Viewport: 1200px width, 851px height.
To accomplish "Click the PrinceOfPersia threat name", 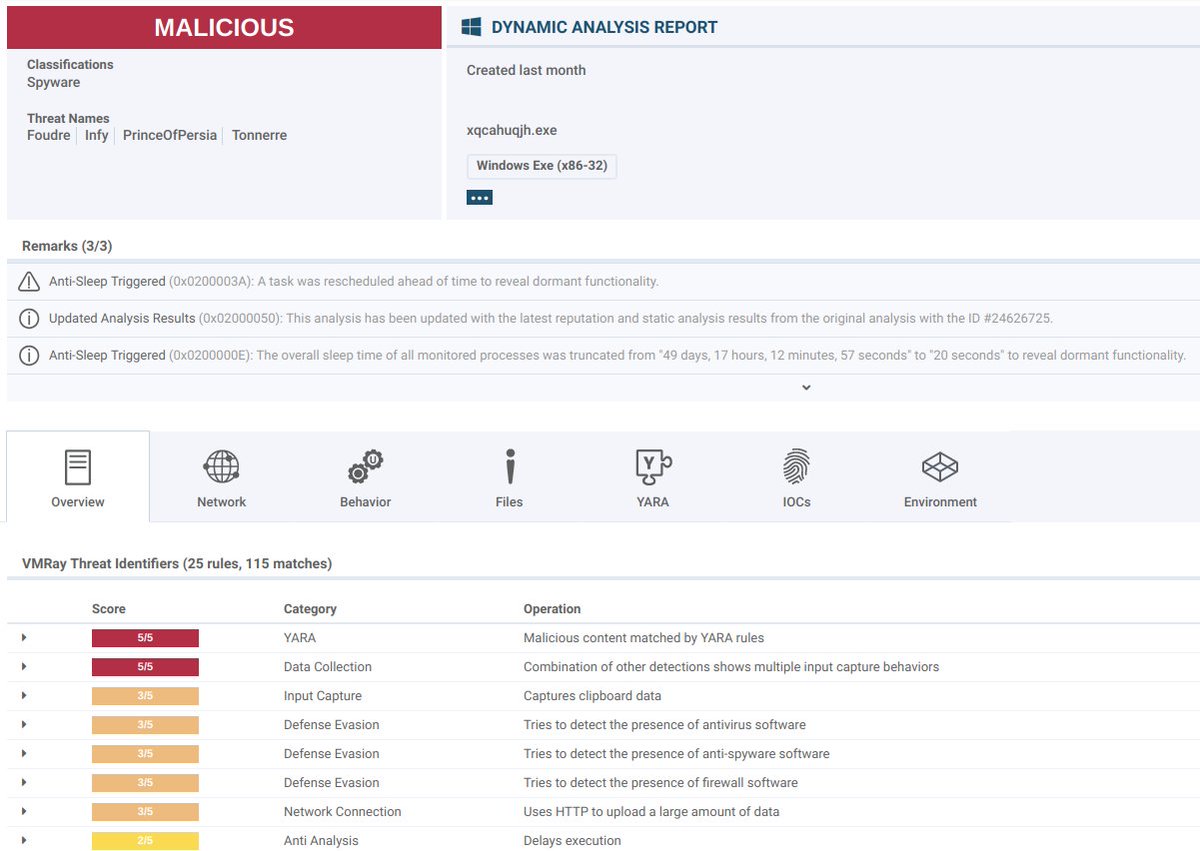I will (170, 135).
